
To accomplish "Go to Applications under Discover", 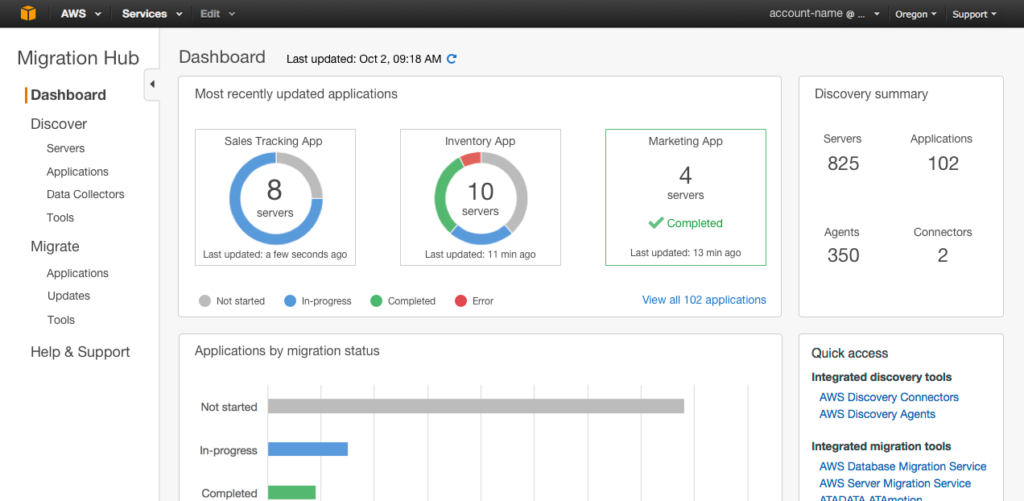I will [x=77, y=172].
